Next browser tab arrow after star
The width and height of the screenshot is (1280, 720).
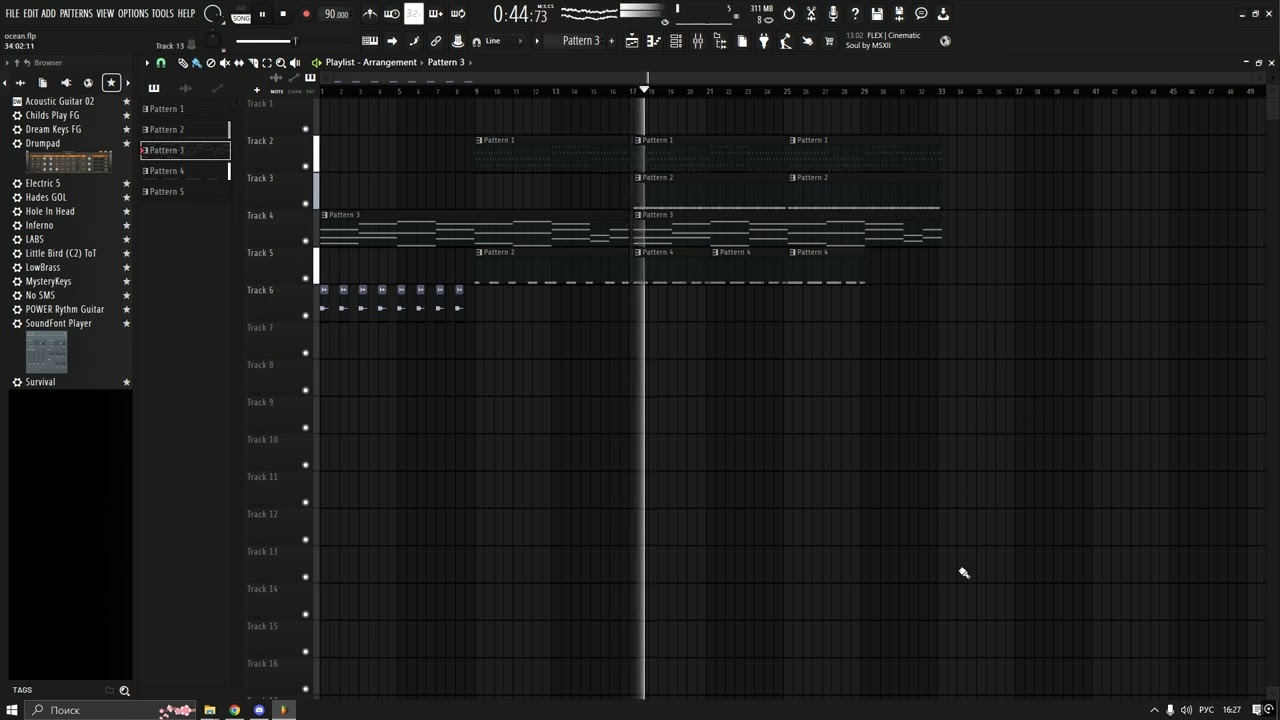coord(127,83)
